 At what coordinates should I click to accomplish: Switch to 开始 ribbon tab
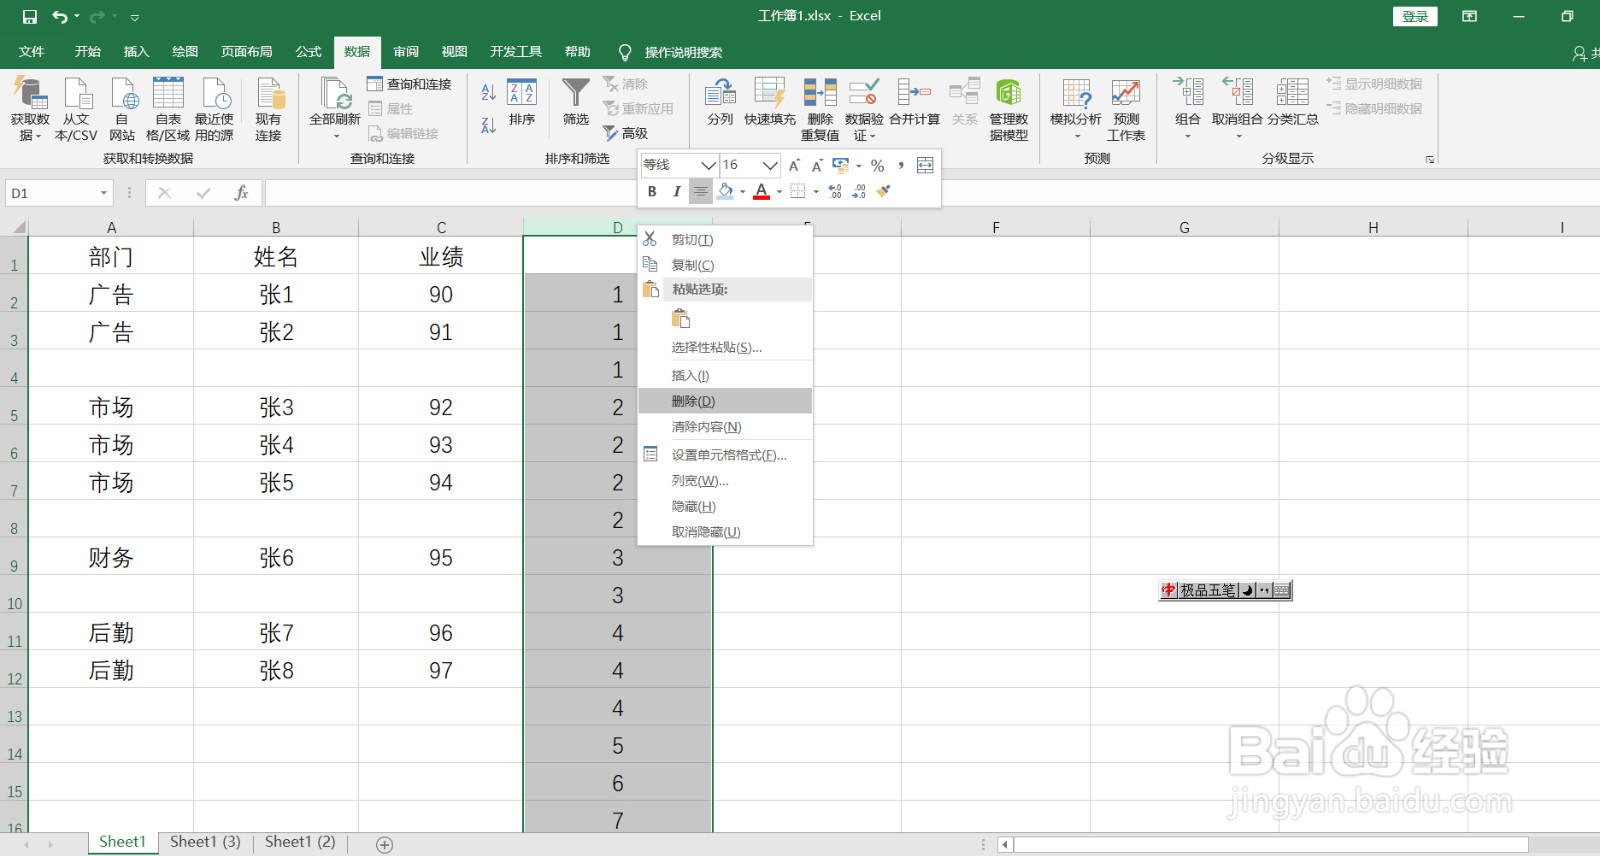(x=87, y=52)
